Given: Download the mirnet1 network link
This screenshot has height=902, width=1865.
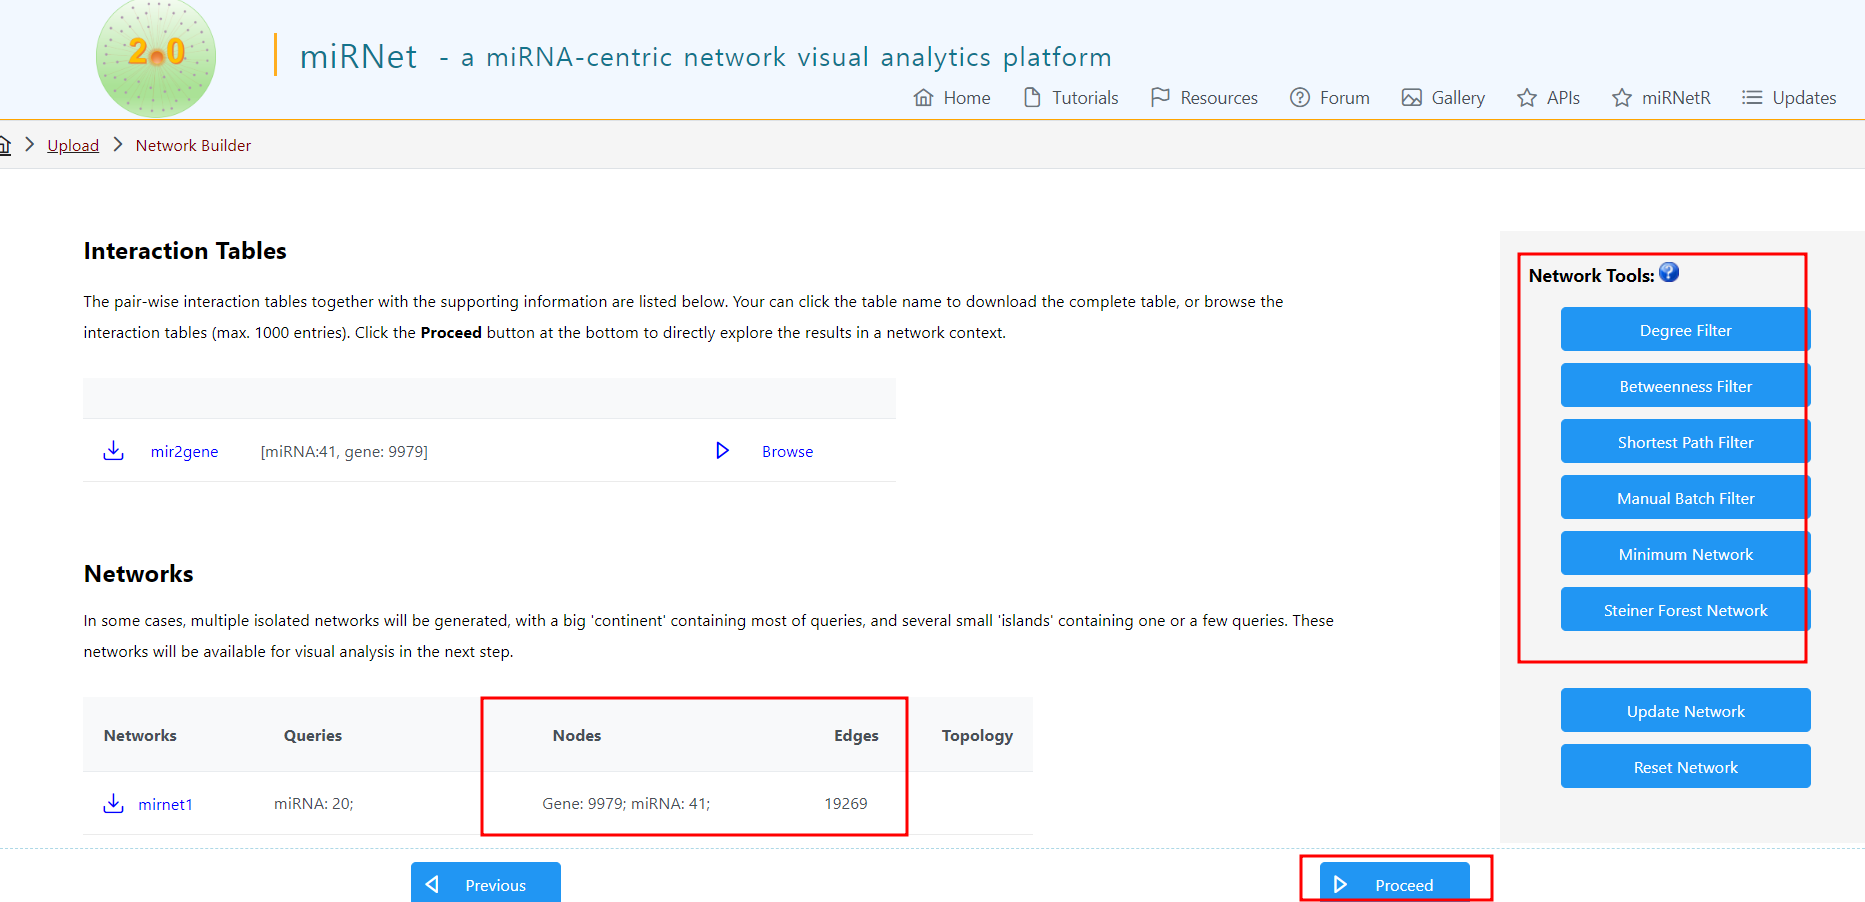Looking at the screenshot, I should tap(165, 804).
